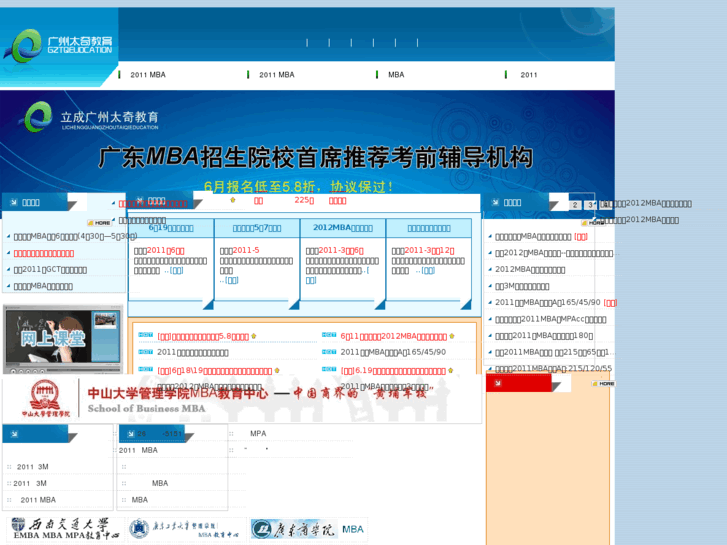Screen dimensions: 727x545
Task: Click the HOT icon beside the red '5.8' headline
Action: coord(146,335)
